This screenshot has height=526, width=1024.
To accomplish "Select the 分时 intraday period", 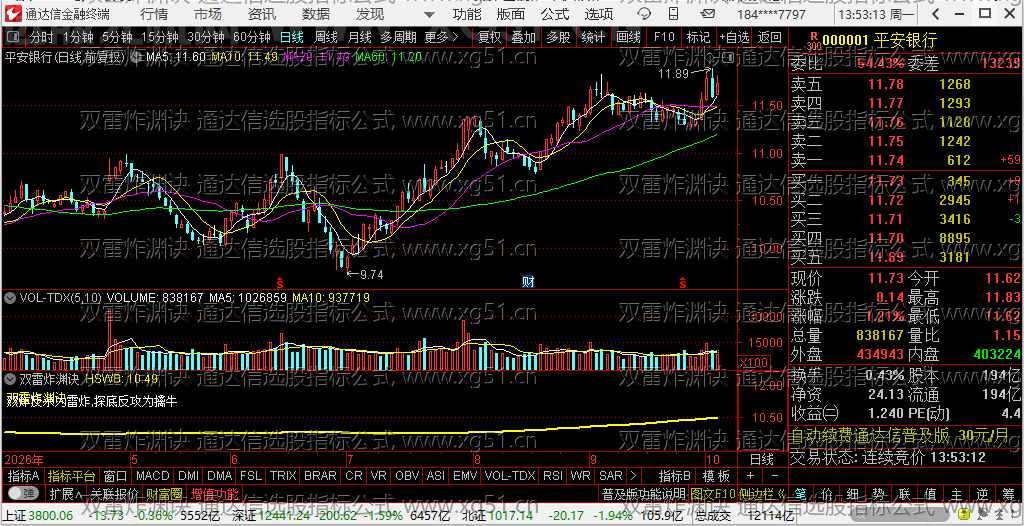I will point(41,37).
